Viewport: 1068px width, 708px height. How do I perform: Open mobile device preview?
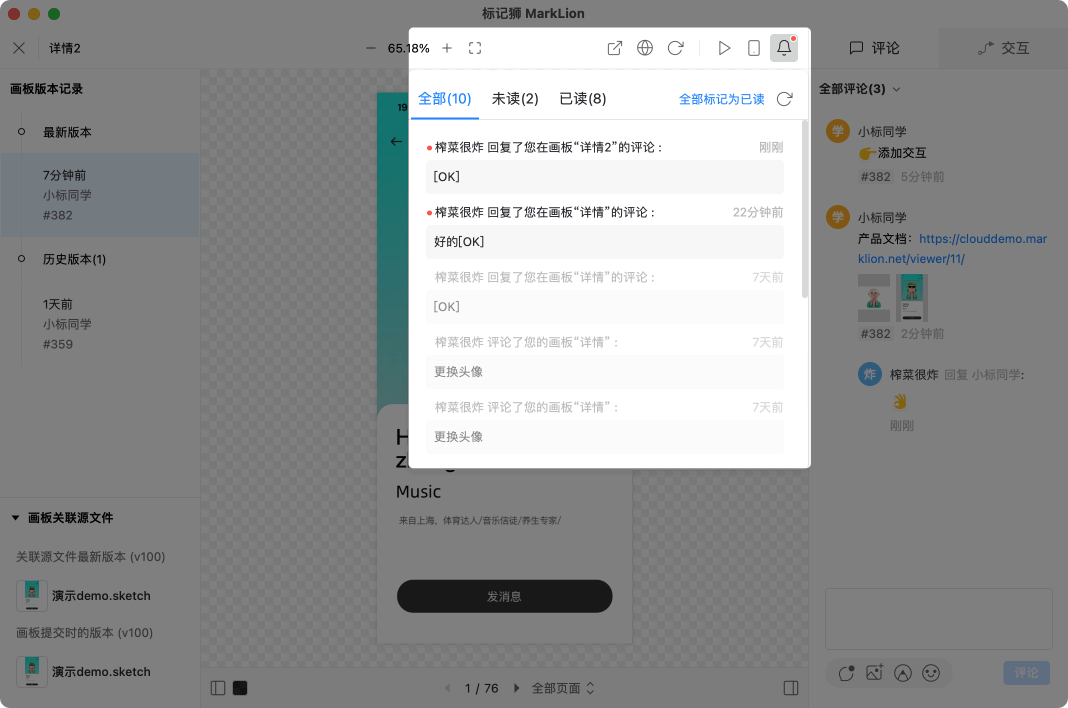pyautogui.click(x=754, y=47)
